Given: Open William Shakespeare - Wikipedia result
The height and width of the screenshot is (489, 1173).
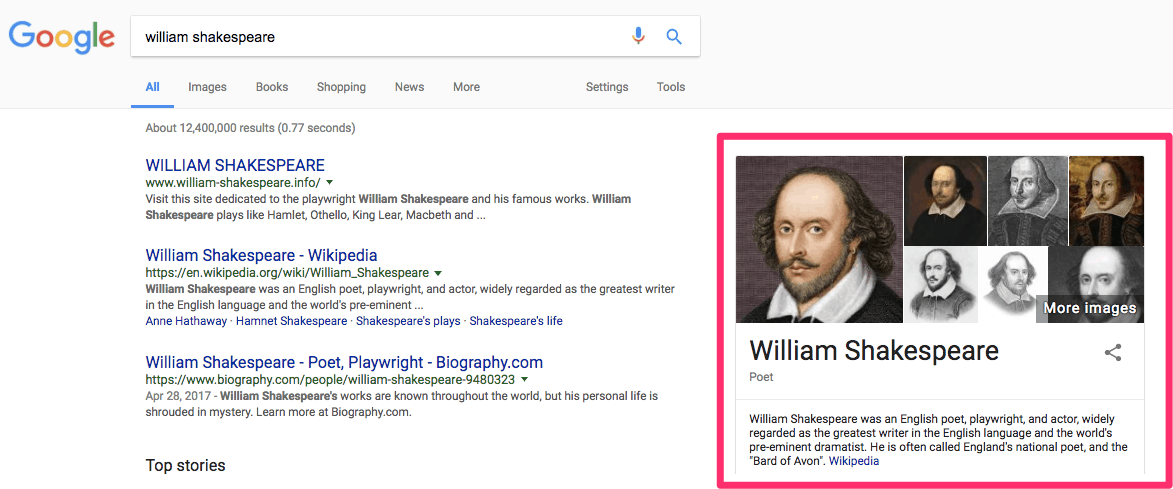Looking at the screenshot, I should coord(261,256).
